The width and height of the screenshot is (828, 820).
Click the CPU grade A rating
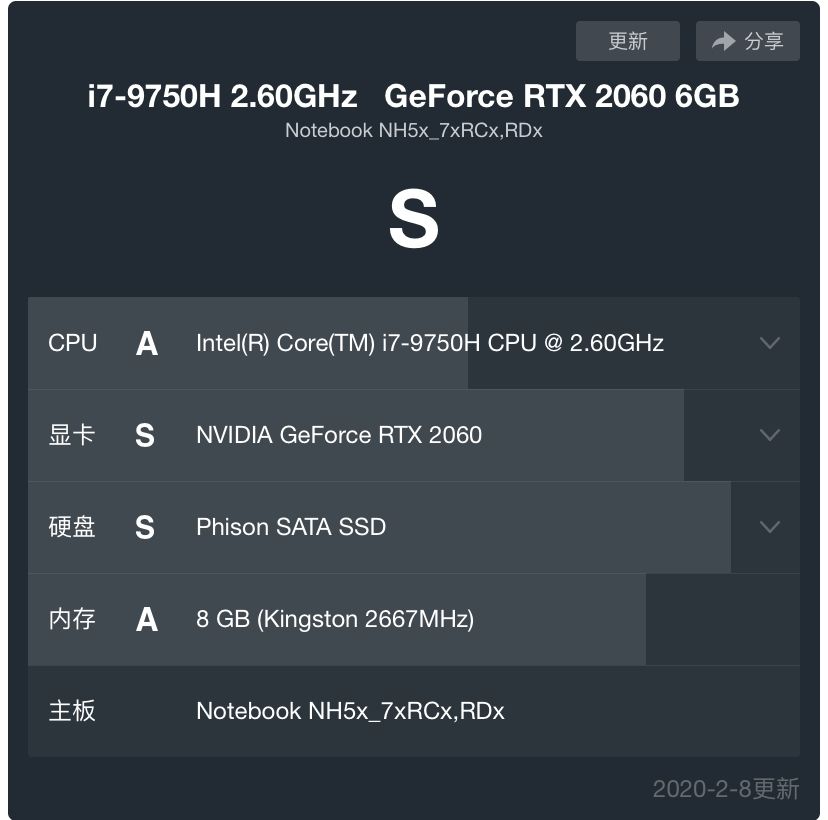pos(146,343)
